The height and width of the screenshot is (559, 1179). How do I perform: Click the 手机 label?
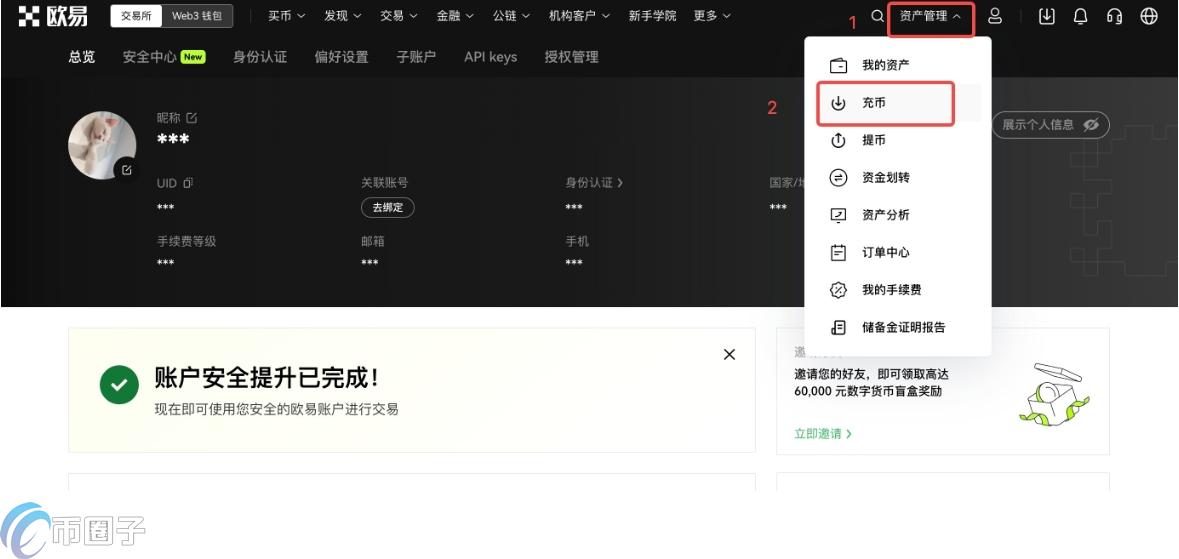577,242
